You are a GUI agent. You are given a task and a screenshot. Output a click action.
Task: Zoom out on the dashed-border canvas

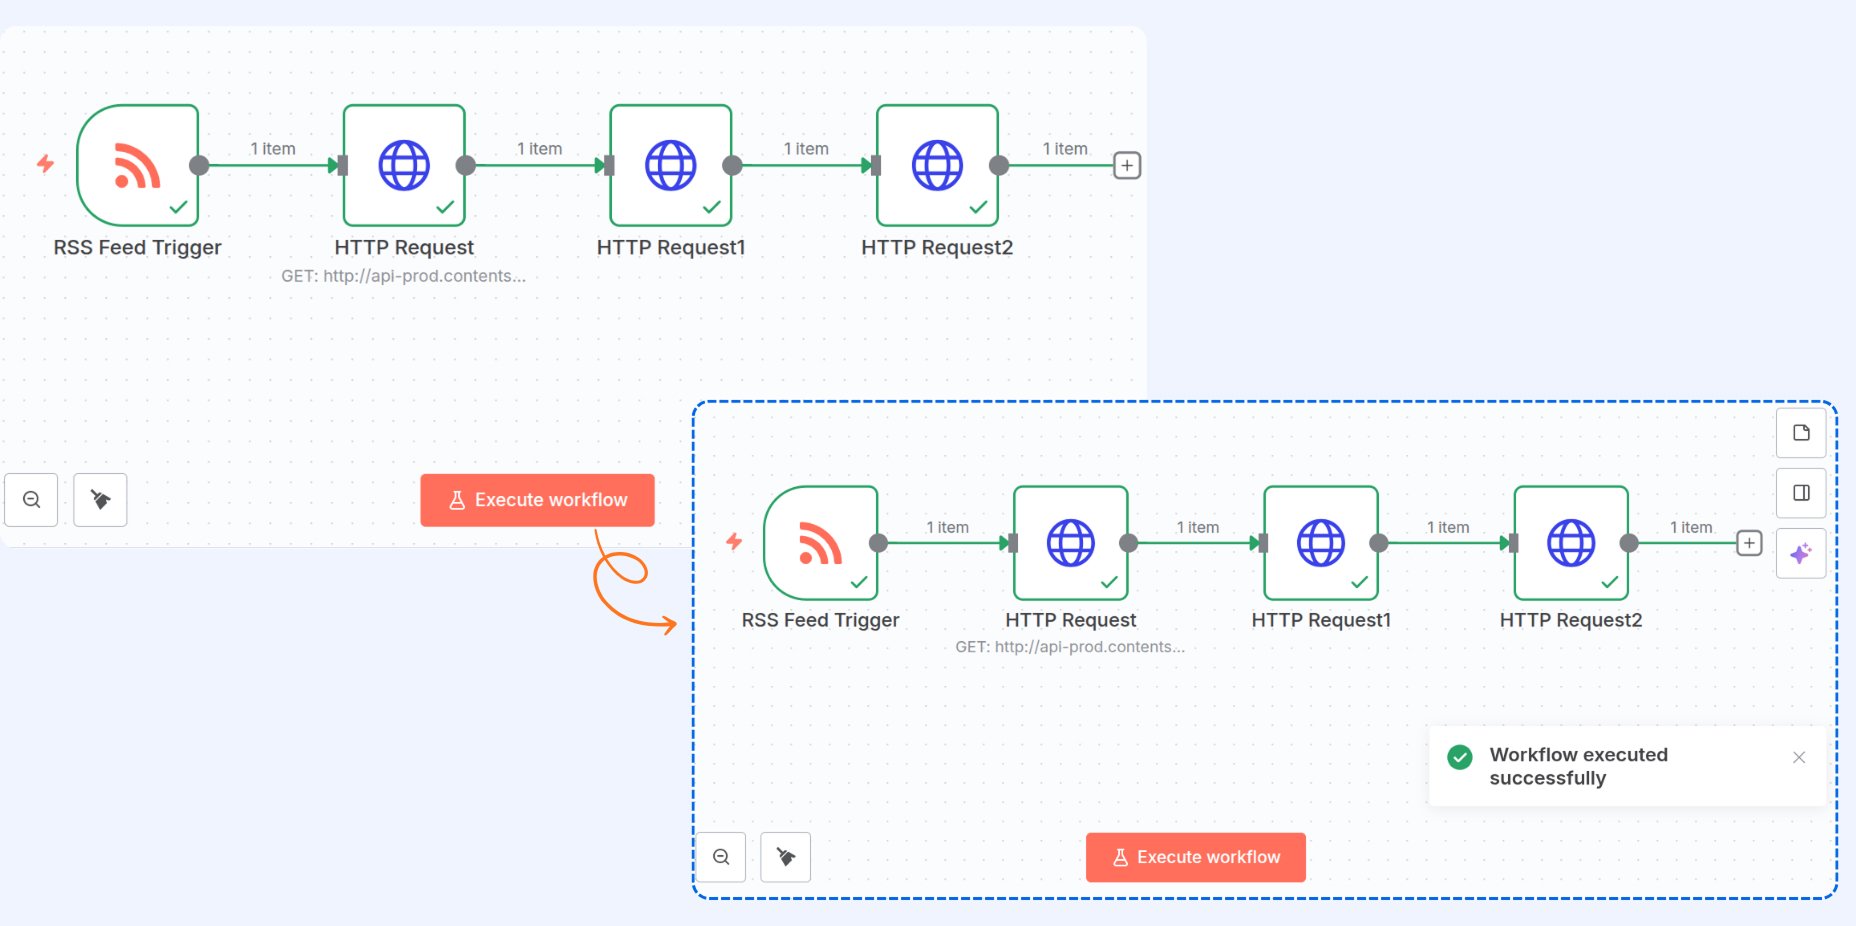(x=721, y=857)
